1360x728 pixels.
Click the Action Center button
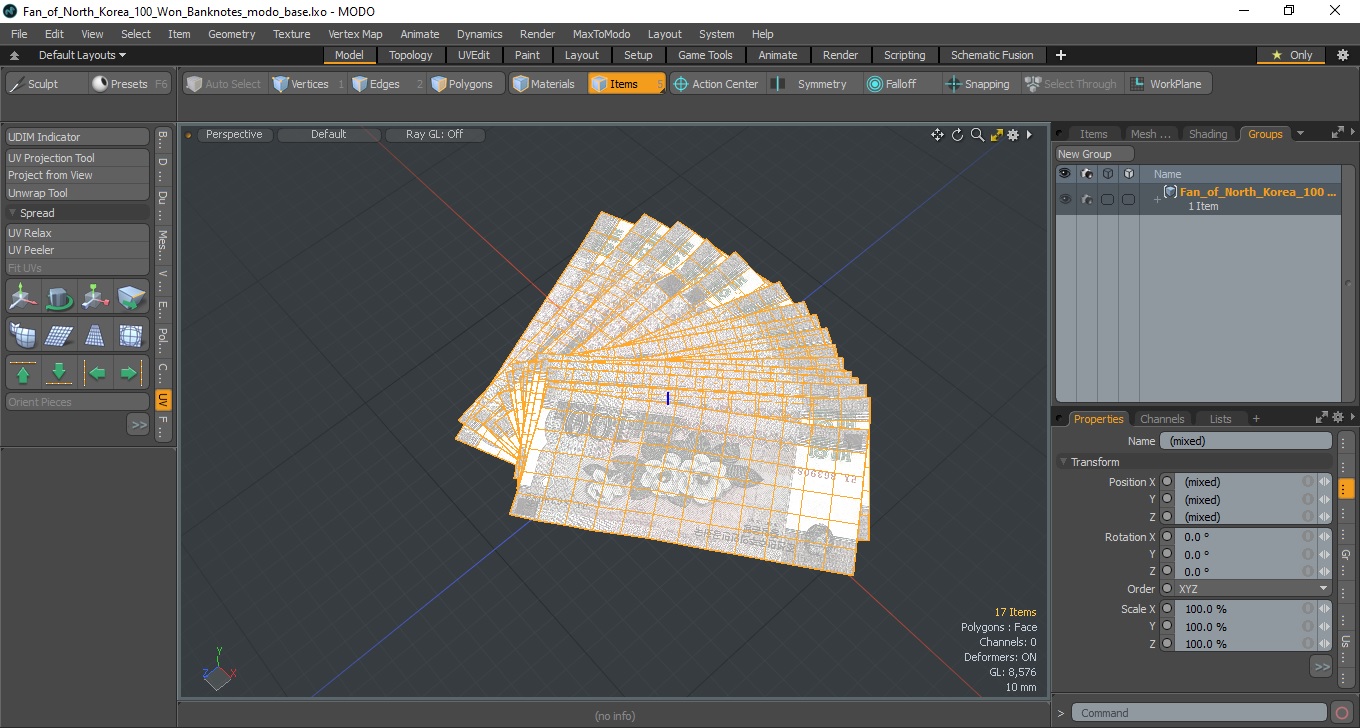717,84
